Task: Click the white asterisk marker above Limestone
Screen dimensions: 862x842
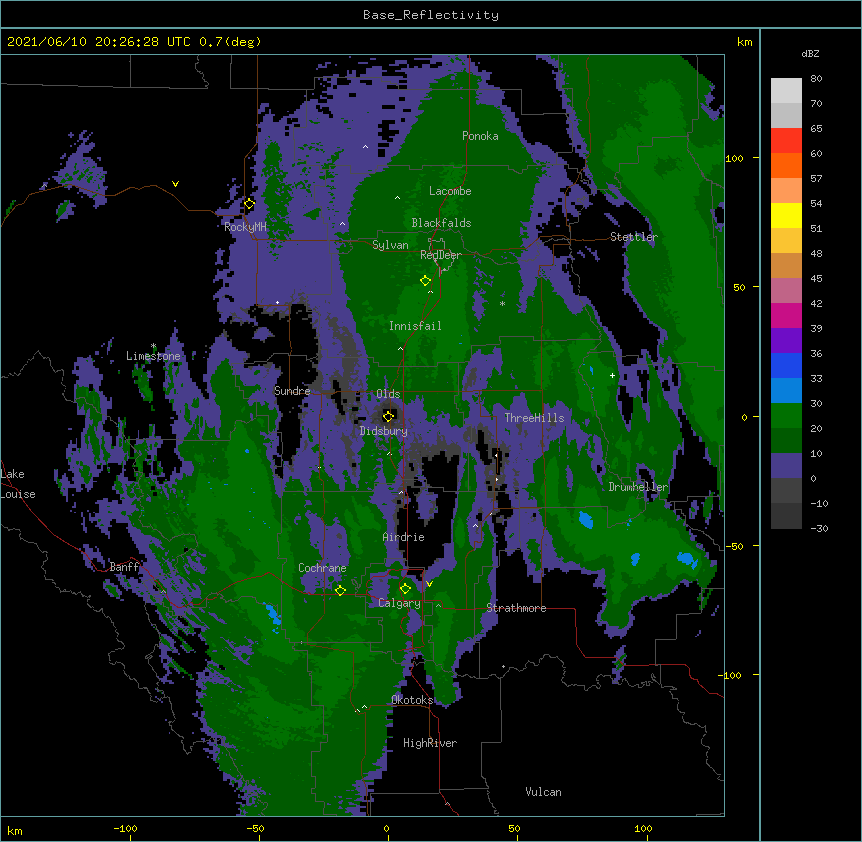Action: (x=153, y=346)
